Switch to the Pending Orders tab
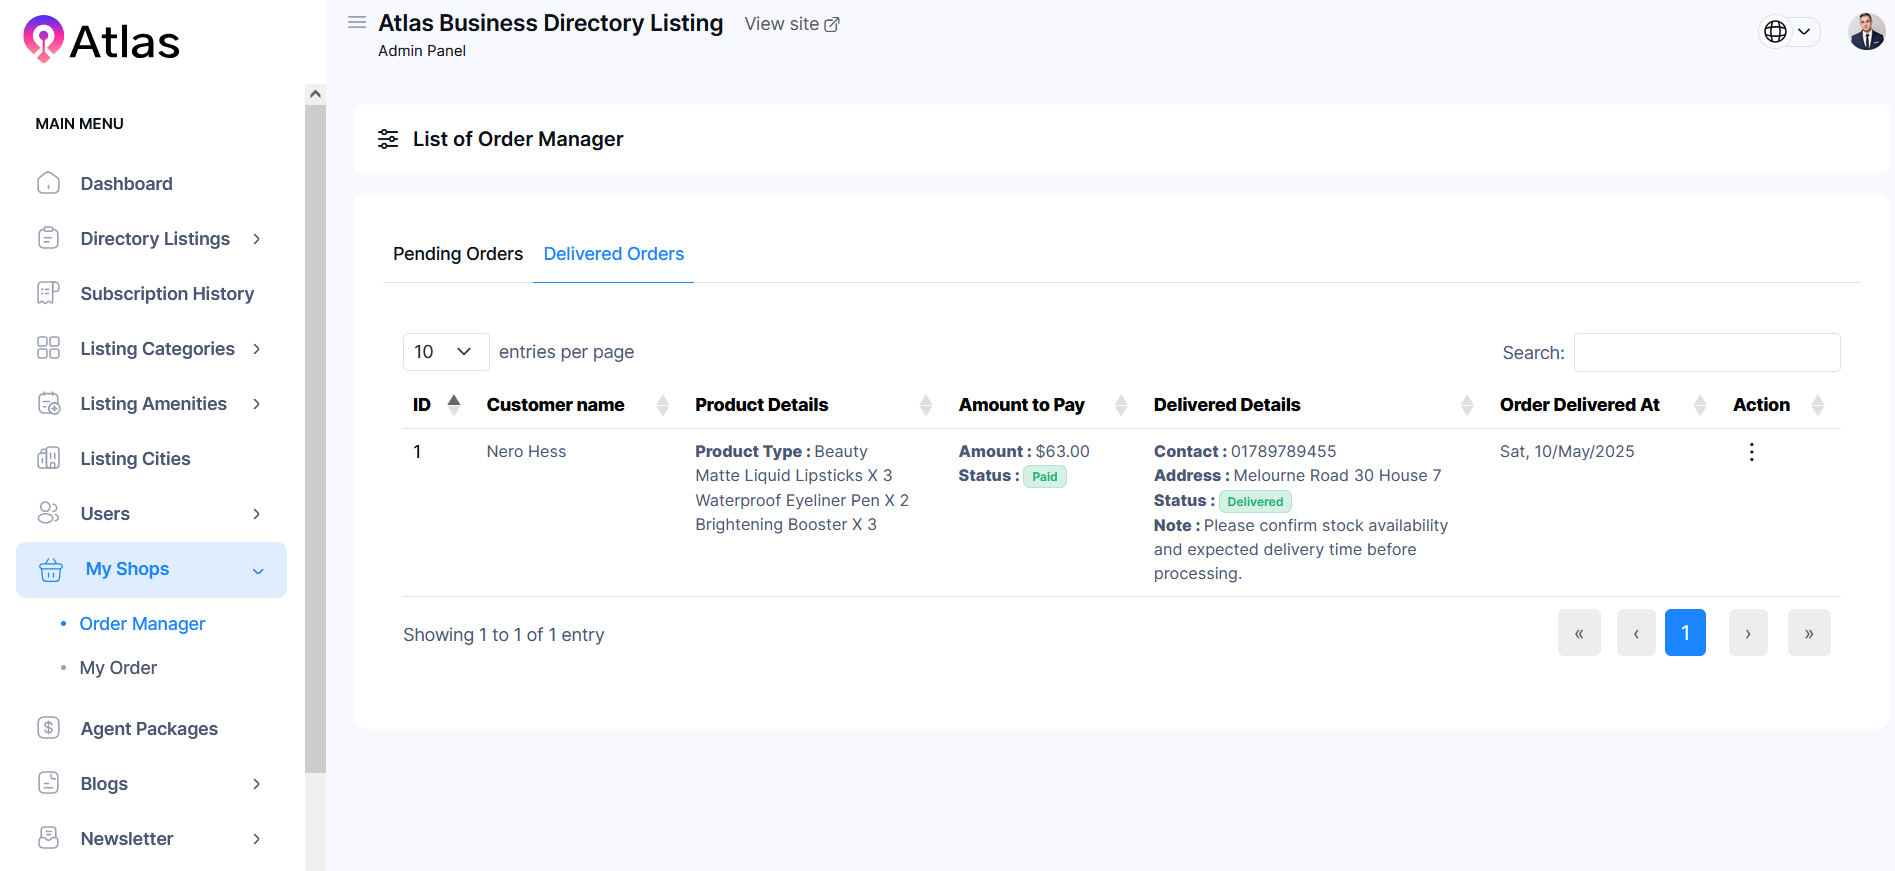This screenshot has width=1895, height=871. (458, 254)
